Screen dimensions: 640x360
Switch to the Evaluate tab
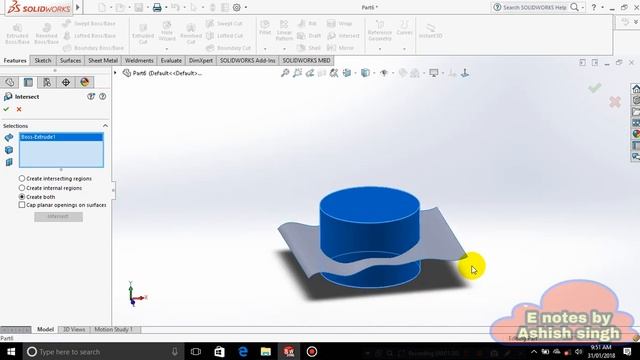(x=171, y=60)
